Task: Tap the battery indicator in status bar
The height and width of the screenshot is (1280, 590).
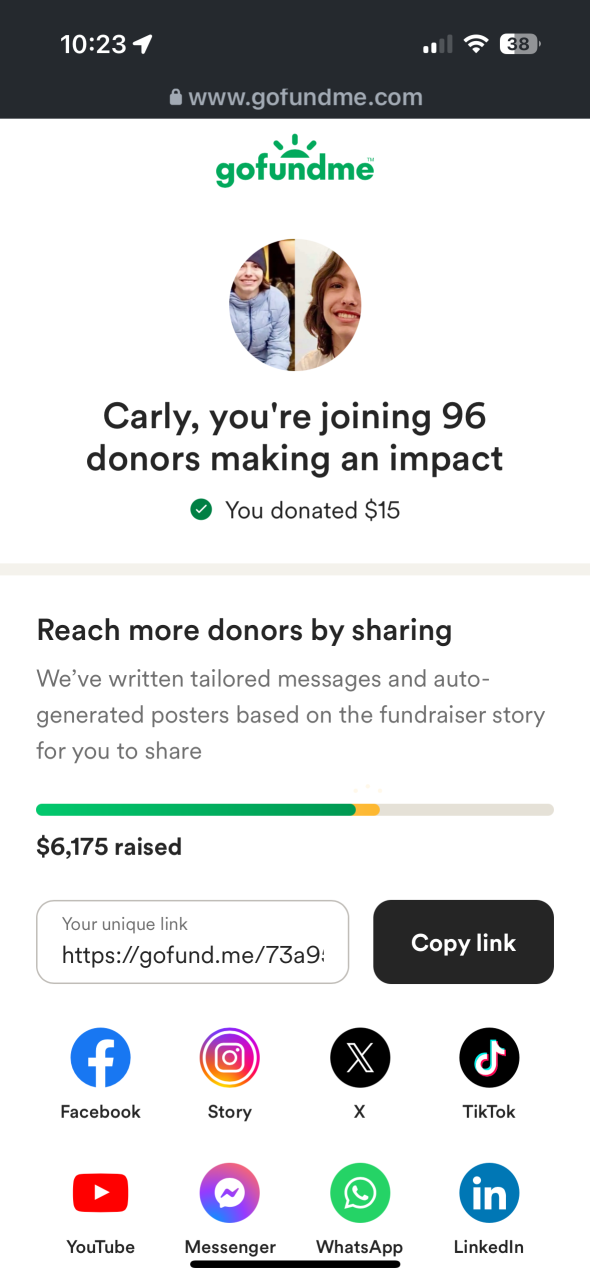Action: coord(520,44)
